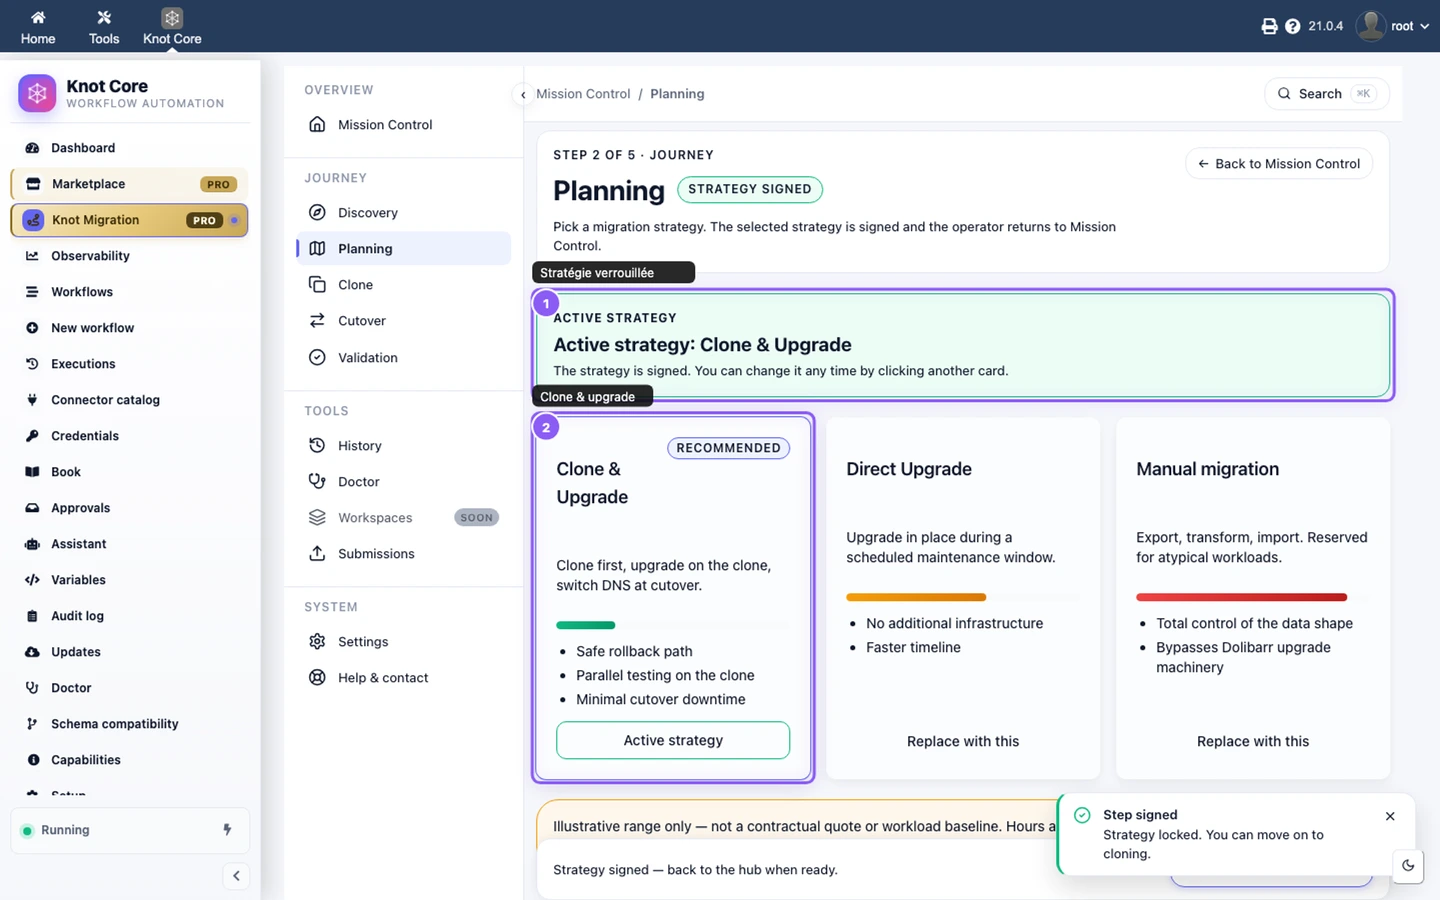Click the Submissions upload icon
This screenshot has width=1440, height=900.
tap(317, 553)
